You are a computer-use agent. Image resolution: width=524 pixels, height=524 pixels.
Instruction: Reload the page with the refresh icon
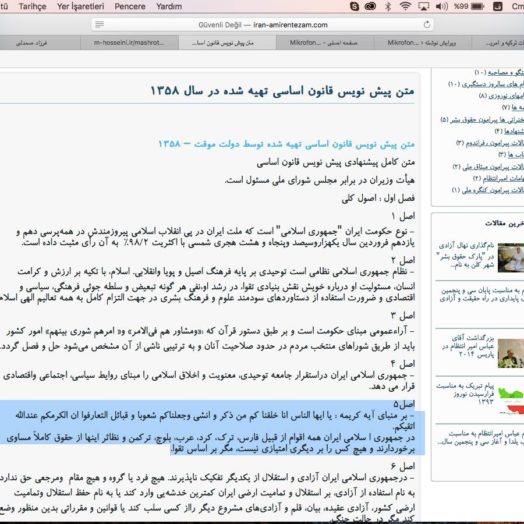tap(427, 24)
